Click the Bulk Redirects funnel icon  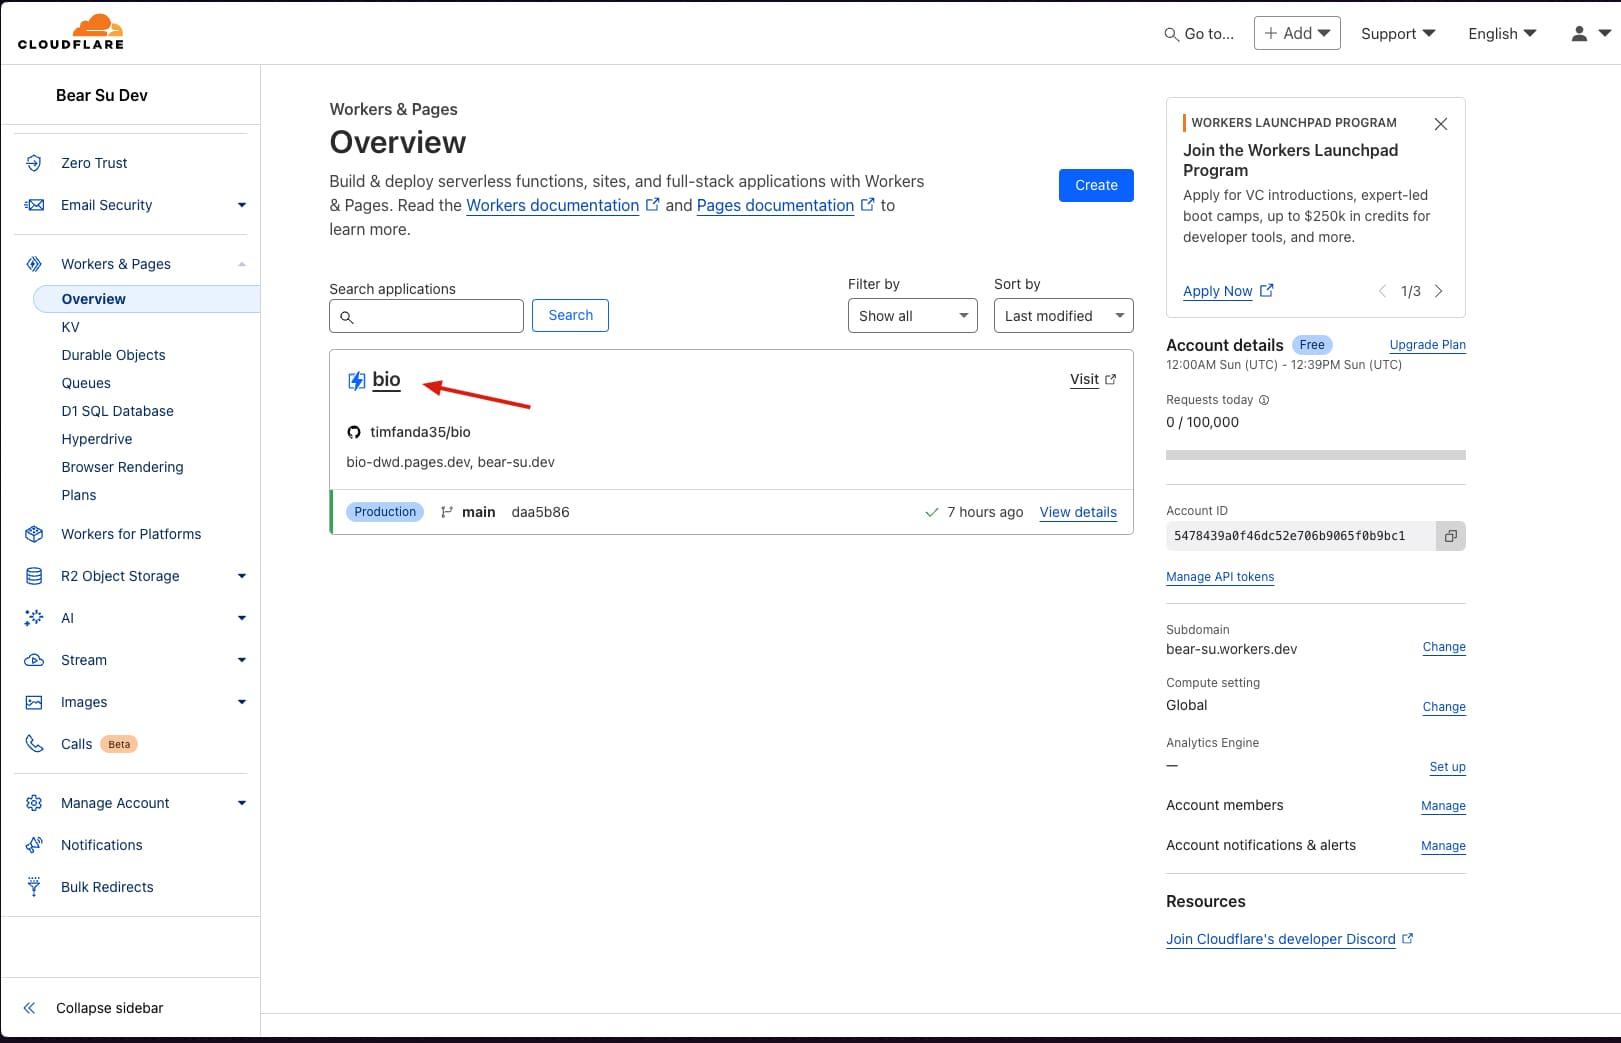pos(34,887)
